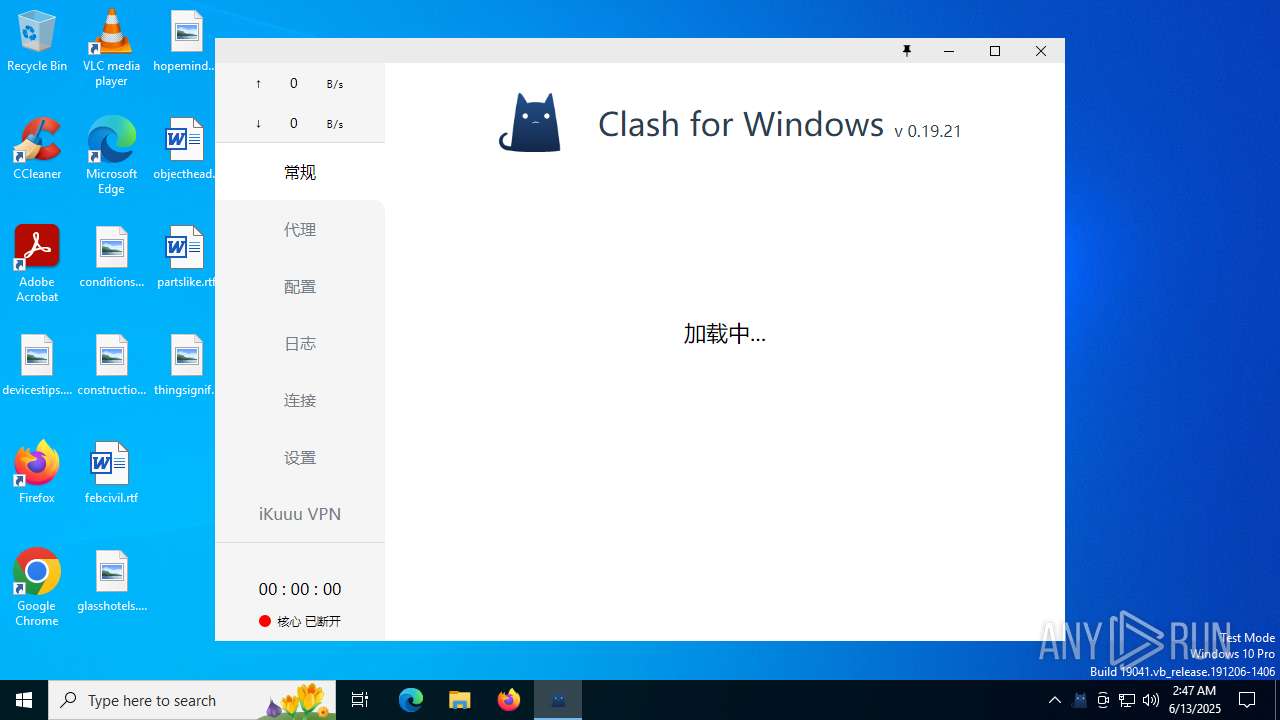This screenshot has width=1280, height=720.
Task: Click the red core disconnected status indicator
Action: pyautogui.click(x=265, y=621)
